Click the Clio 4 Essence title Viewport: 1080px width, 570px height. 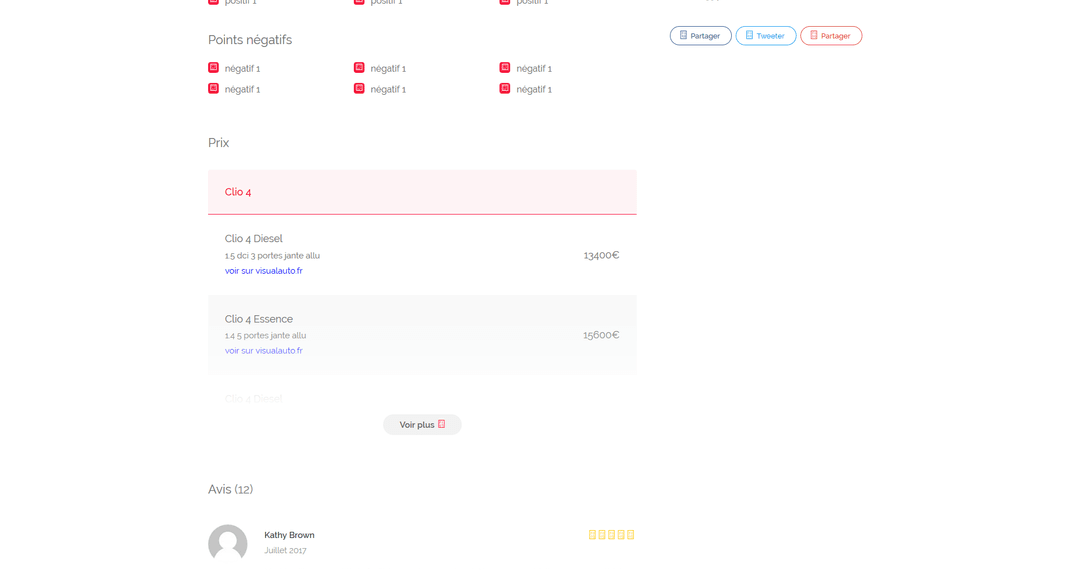point(259,319)
